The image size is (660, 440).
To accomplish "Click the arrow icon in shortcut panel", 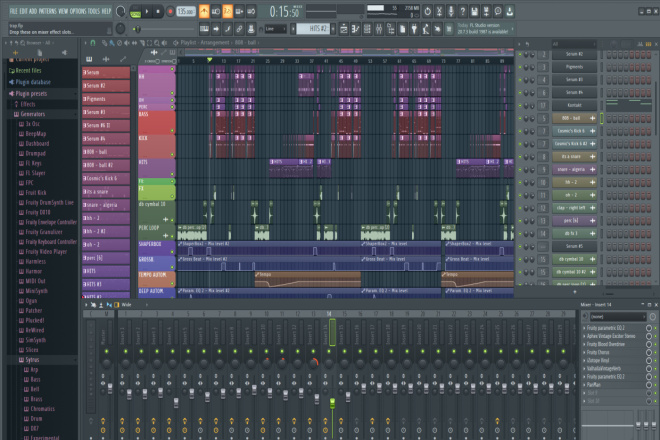I will [x=216, y=29].
